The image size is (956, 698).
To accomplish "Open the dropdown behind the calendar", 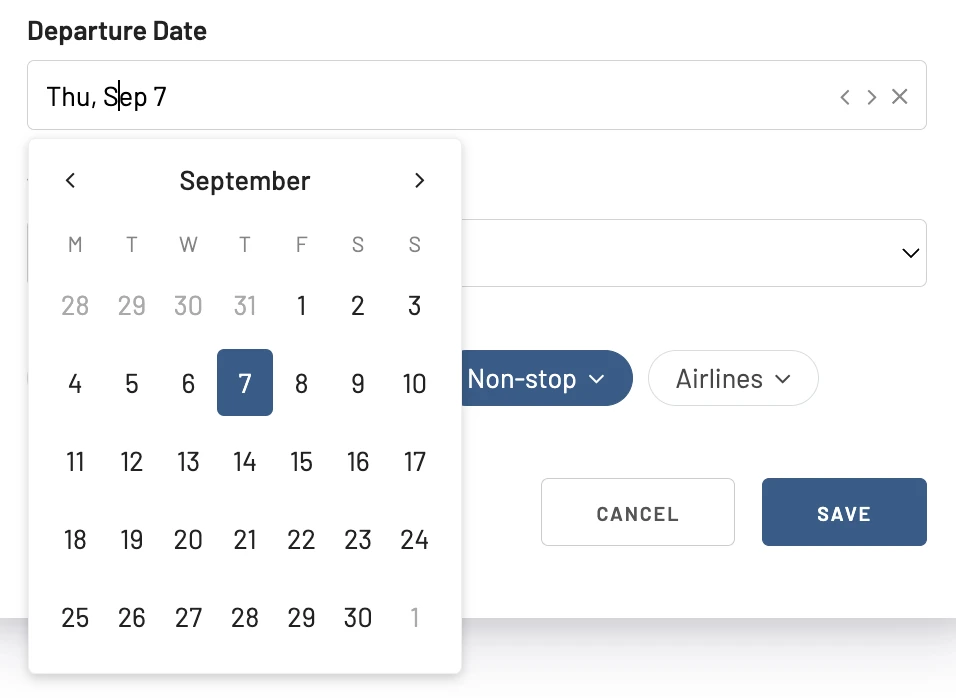I will pyautogui.click(x=694, y=253).
